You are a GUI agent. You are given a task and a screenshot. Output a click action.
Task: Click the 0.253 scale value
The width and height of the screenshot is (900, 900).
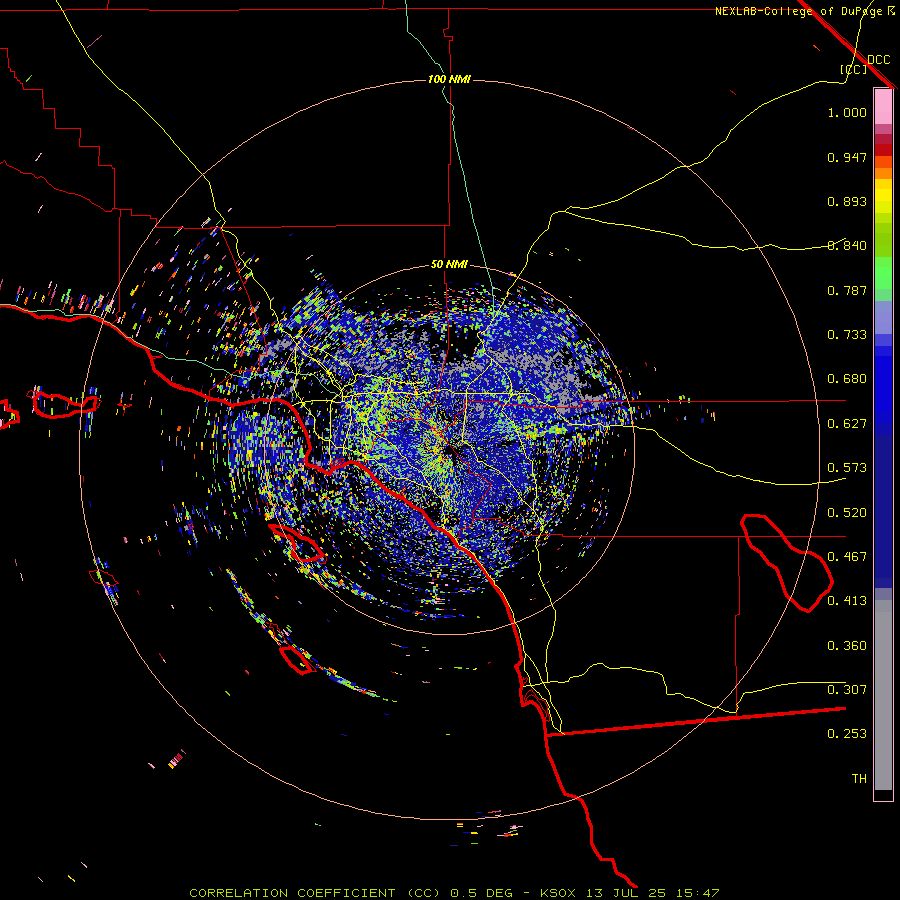[847, 734]
